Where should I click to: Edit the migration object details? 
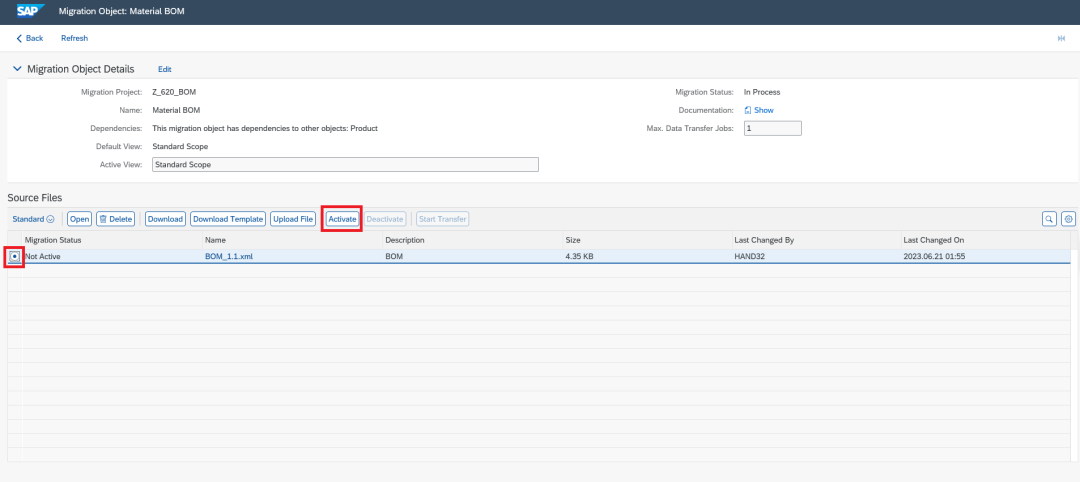click(165, 70)
